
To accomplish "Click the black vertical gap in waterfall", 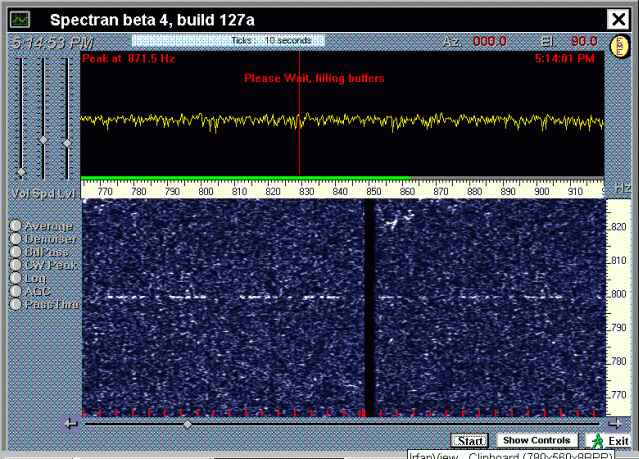I will coord(369,308).
